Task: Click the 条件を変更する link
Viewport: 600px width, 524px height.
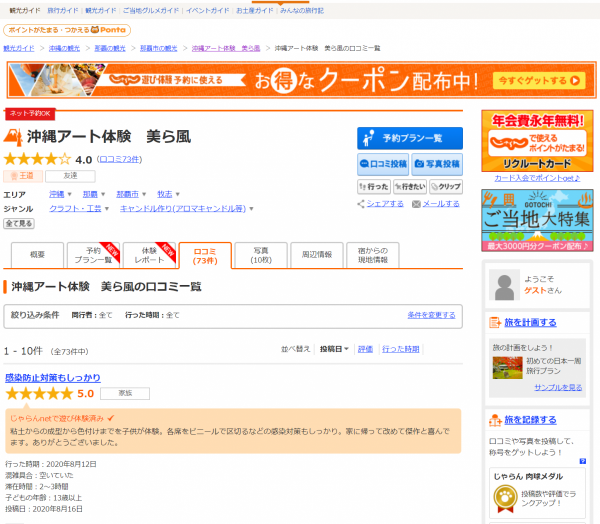Action: tap(431, 315)
